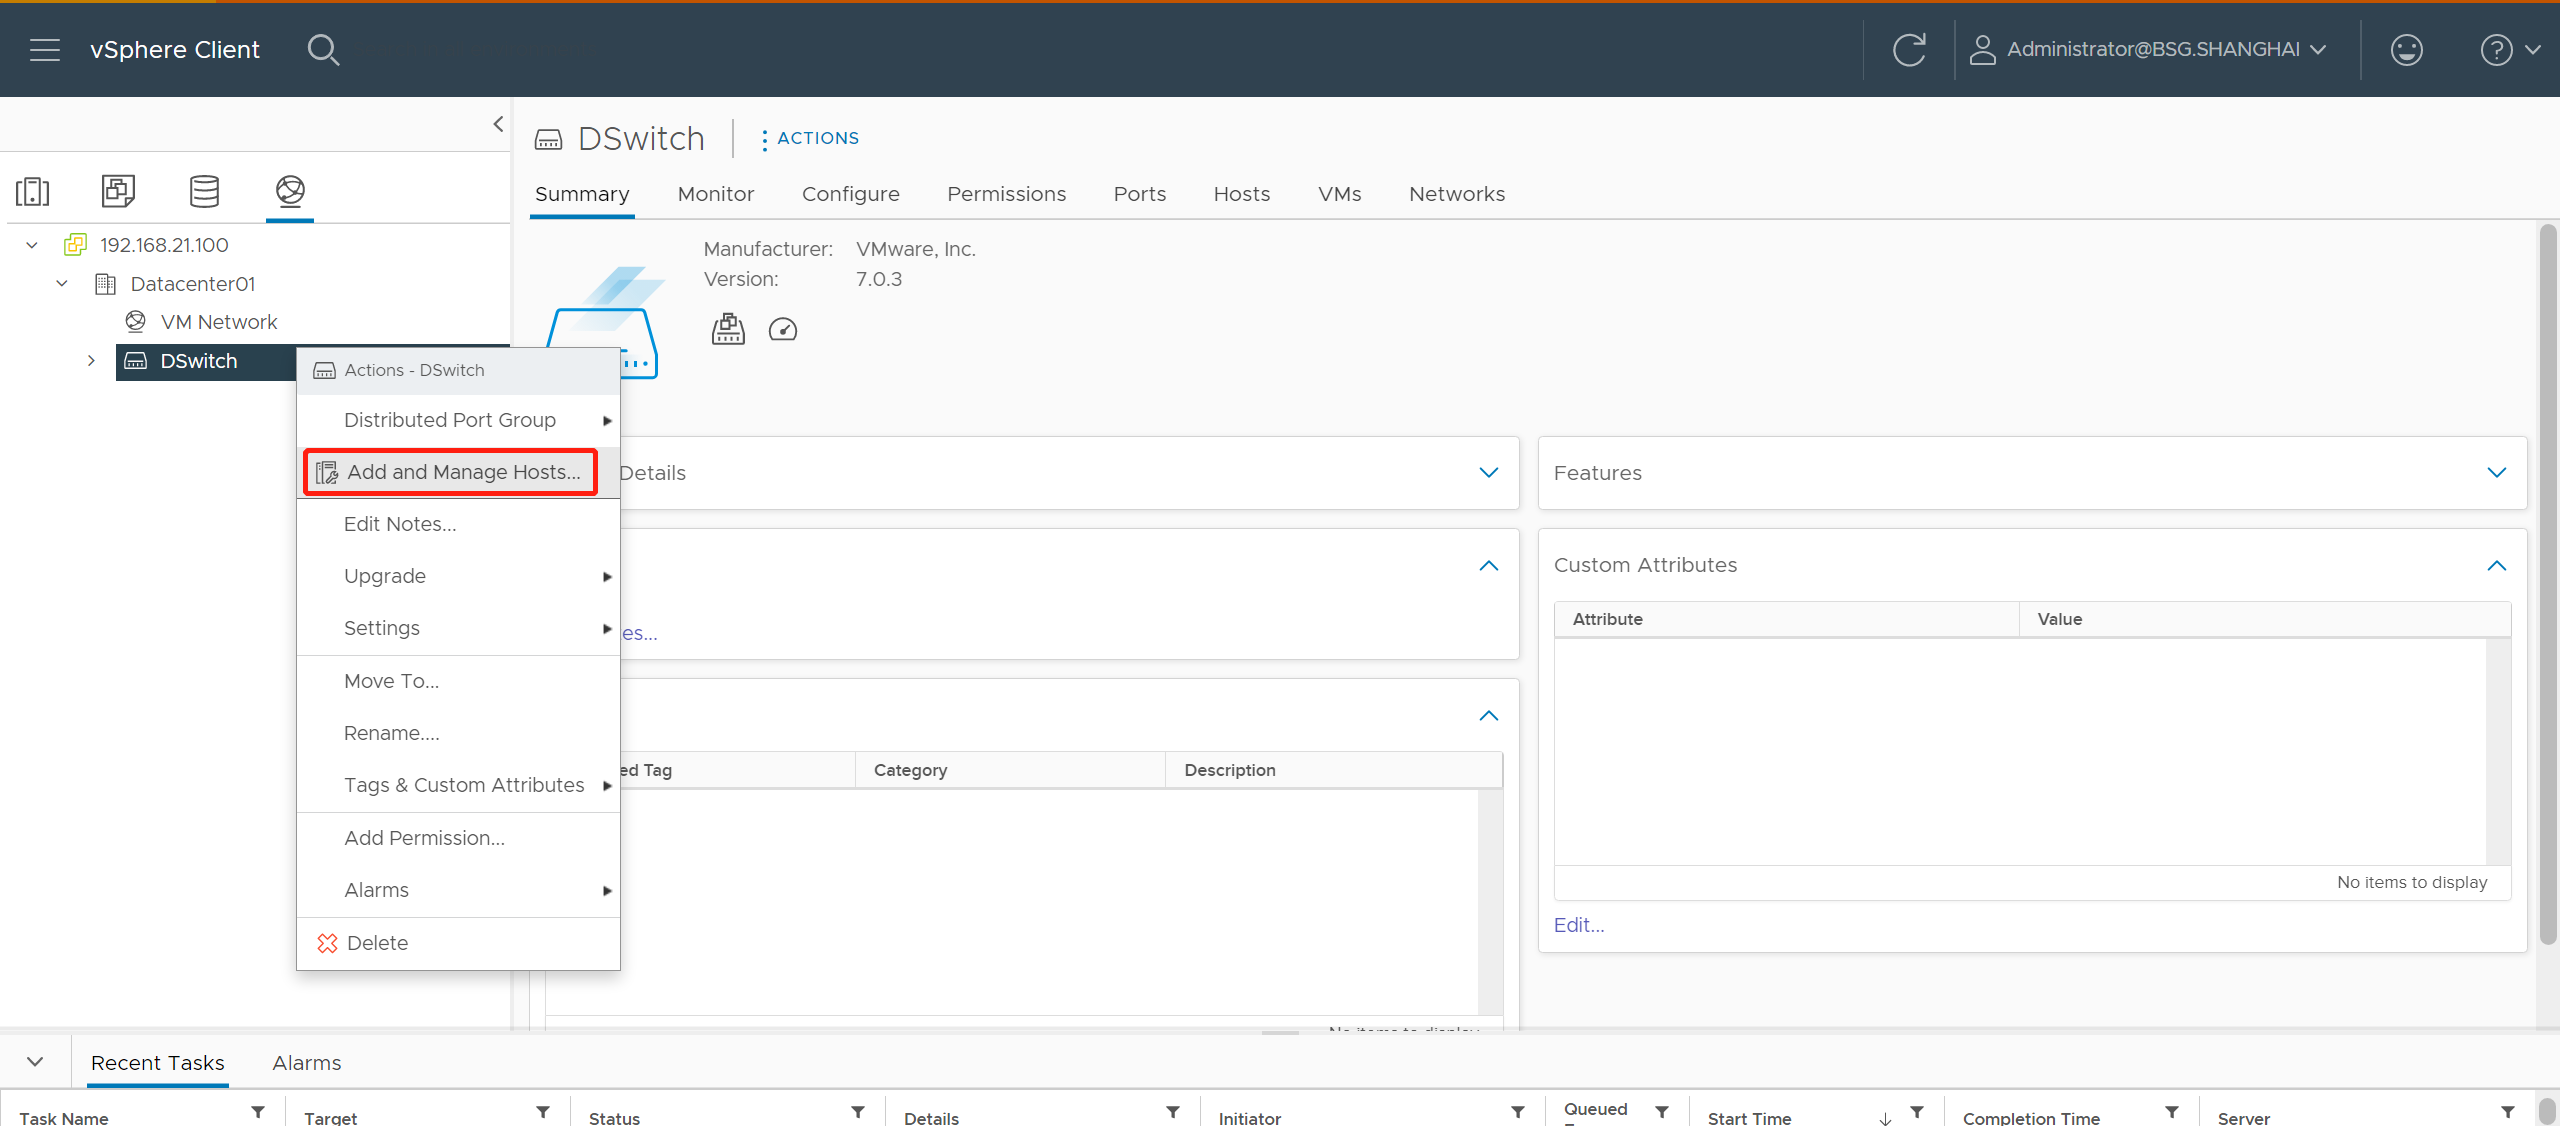Click the search magnifier icon
The height and width of the screenshot is (1126, 2560).
323,49
